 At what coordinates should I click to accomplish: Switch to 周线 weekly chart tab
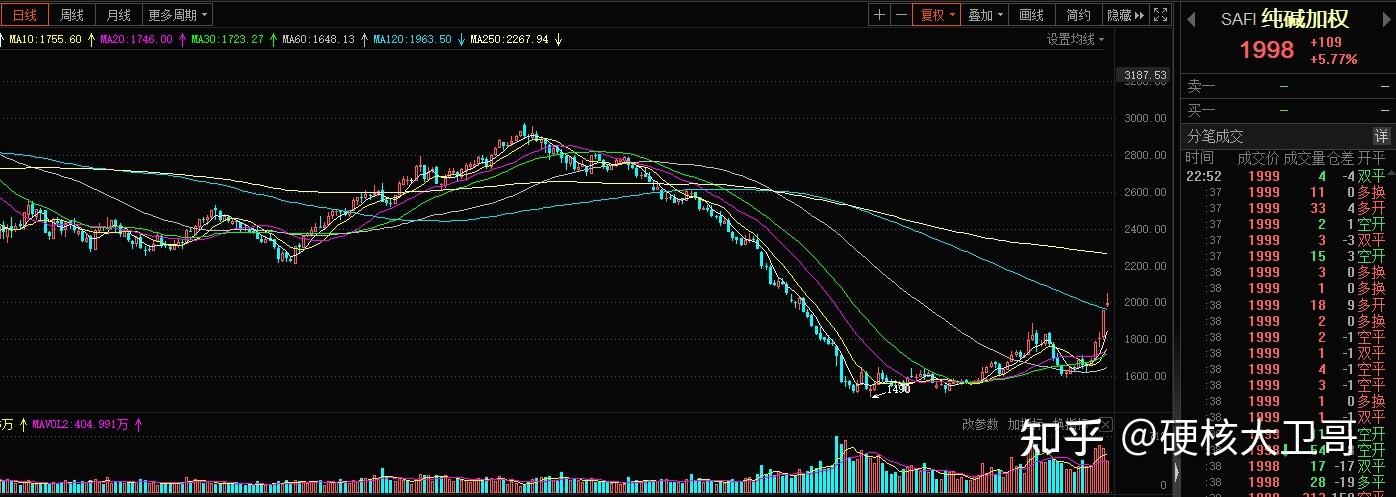pos(71,15)
